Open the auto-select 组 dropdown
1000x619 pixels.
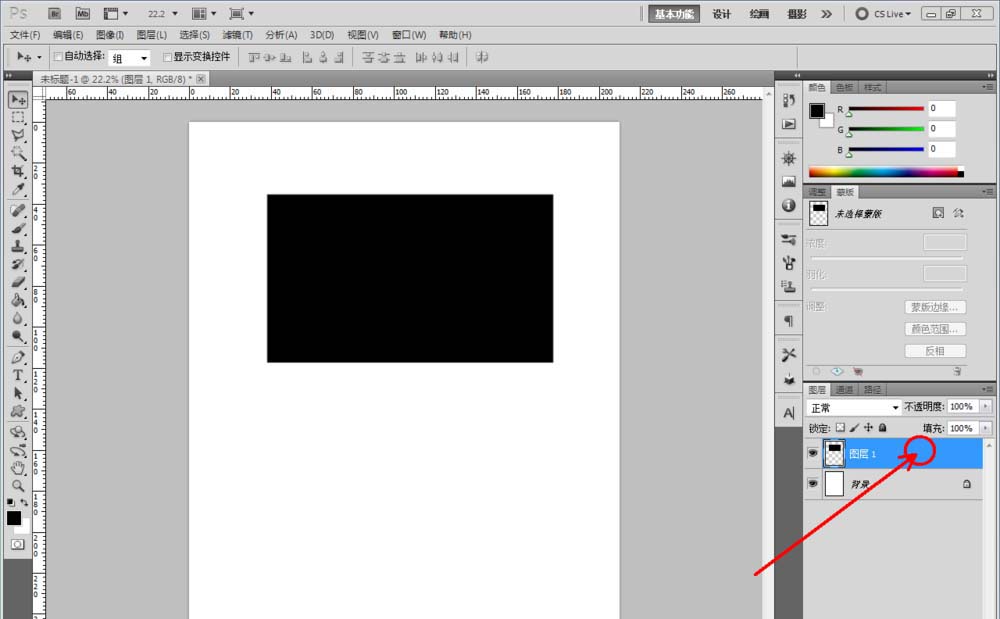pos(129,58)
